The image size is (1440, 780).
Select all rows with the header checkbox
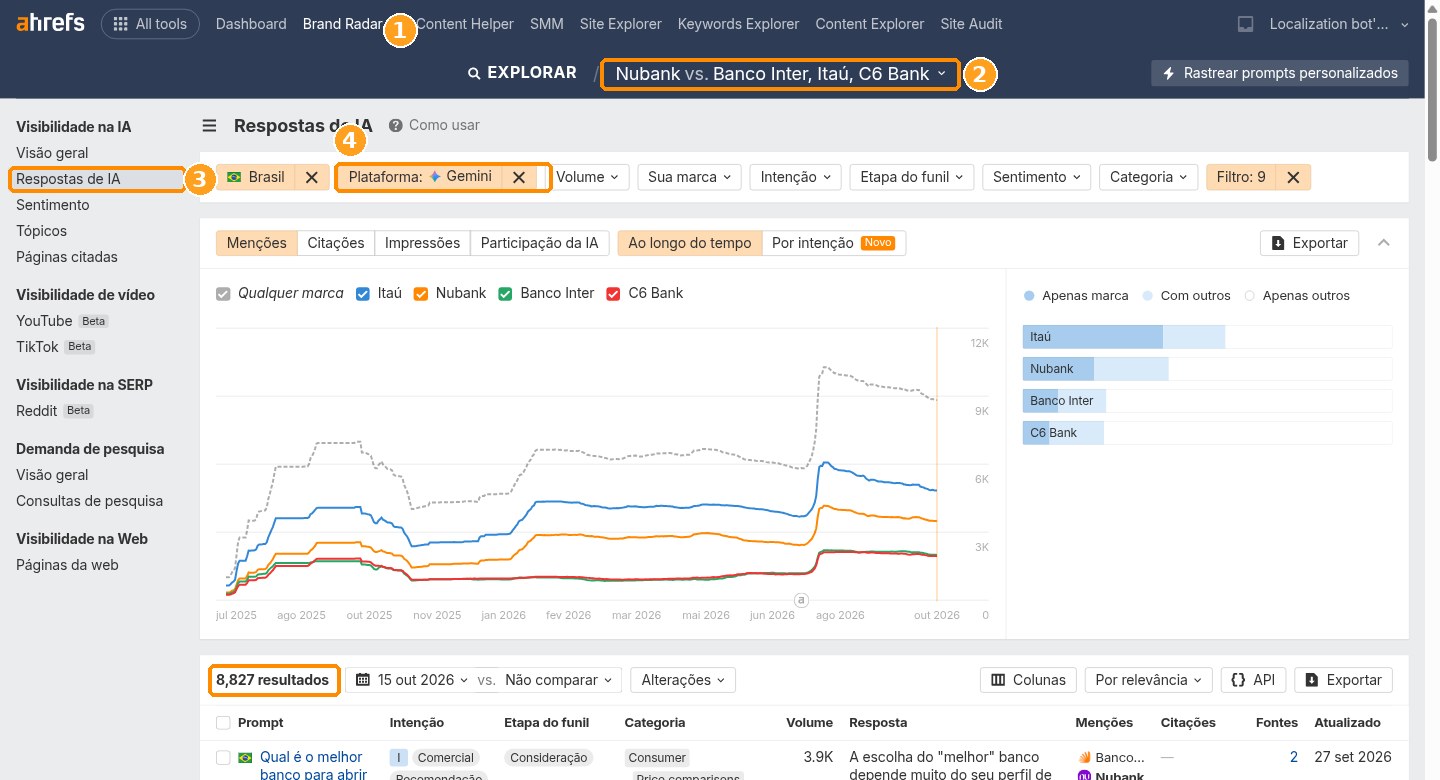tap(223, 722)
